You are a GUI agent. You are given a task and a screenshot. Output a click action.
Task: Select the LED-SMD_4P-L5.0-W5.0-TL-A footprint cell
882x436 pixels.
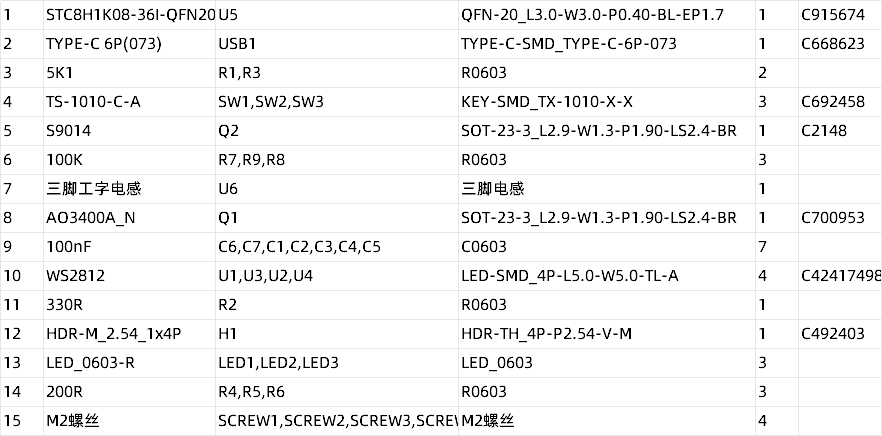point(607,276)
